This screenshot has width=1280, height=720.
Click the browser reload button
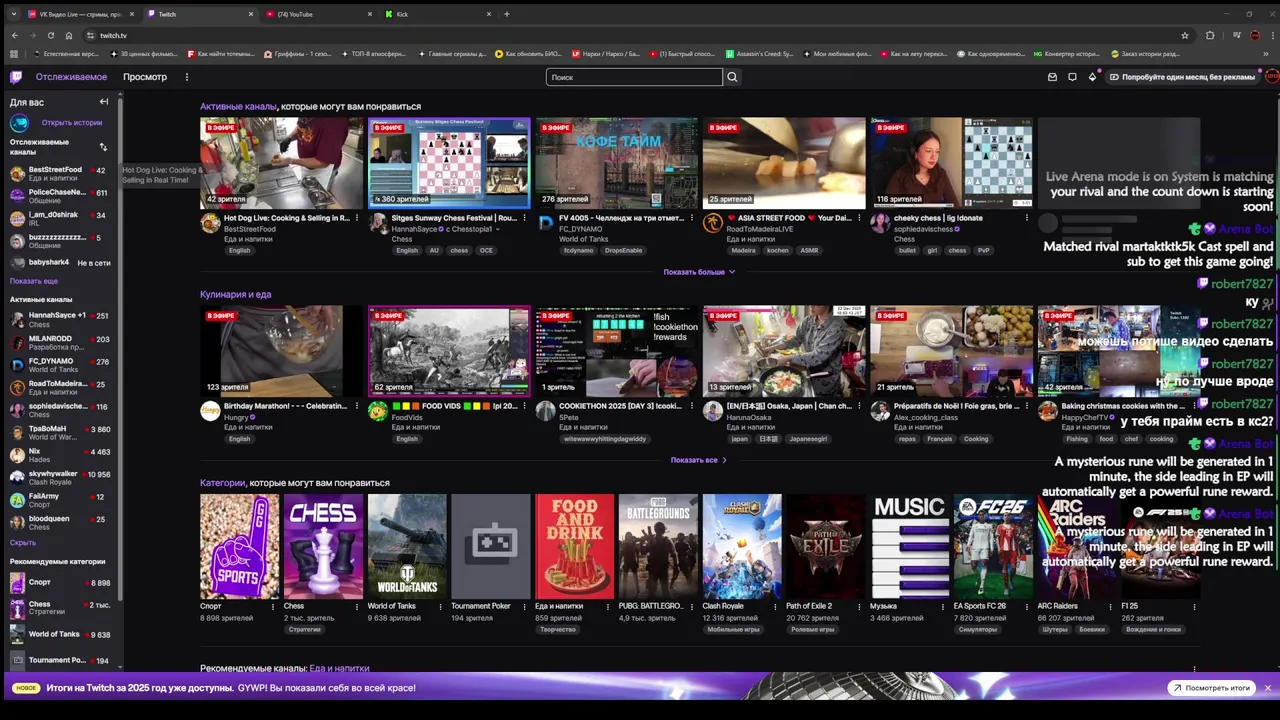tap(50, 35)
